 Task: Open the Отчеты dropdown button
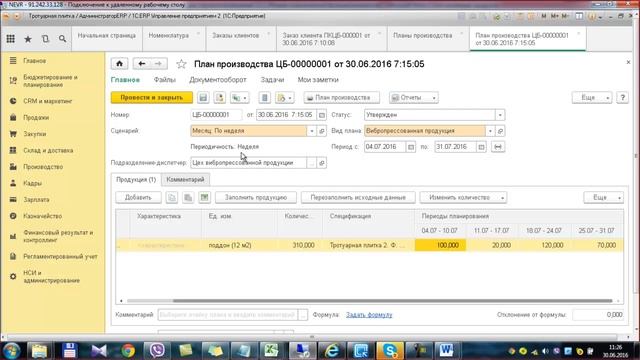click(413, 98)
